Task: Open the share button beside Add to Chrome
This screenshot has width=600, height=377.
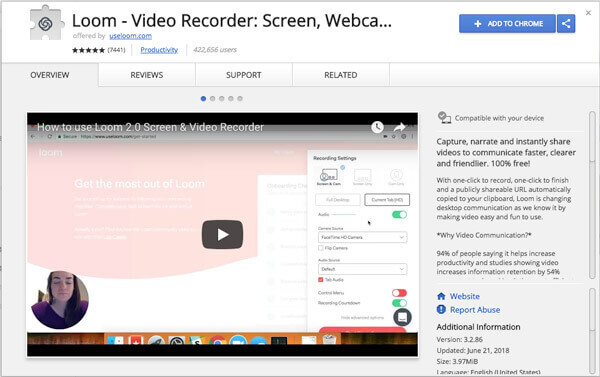Action: coord(566,23)
